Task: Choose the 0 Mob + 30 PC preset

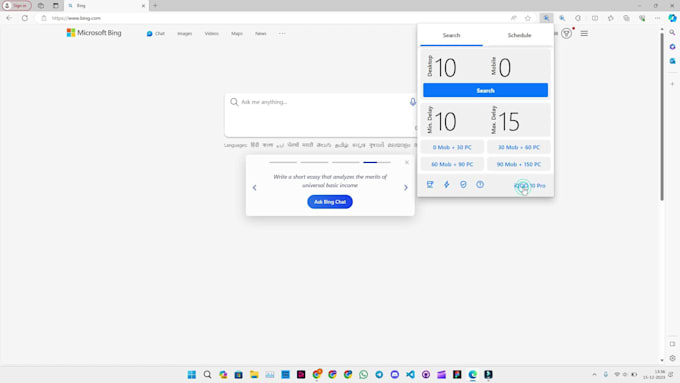Action: click(x=452, y=147)
